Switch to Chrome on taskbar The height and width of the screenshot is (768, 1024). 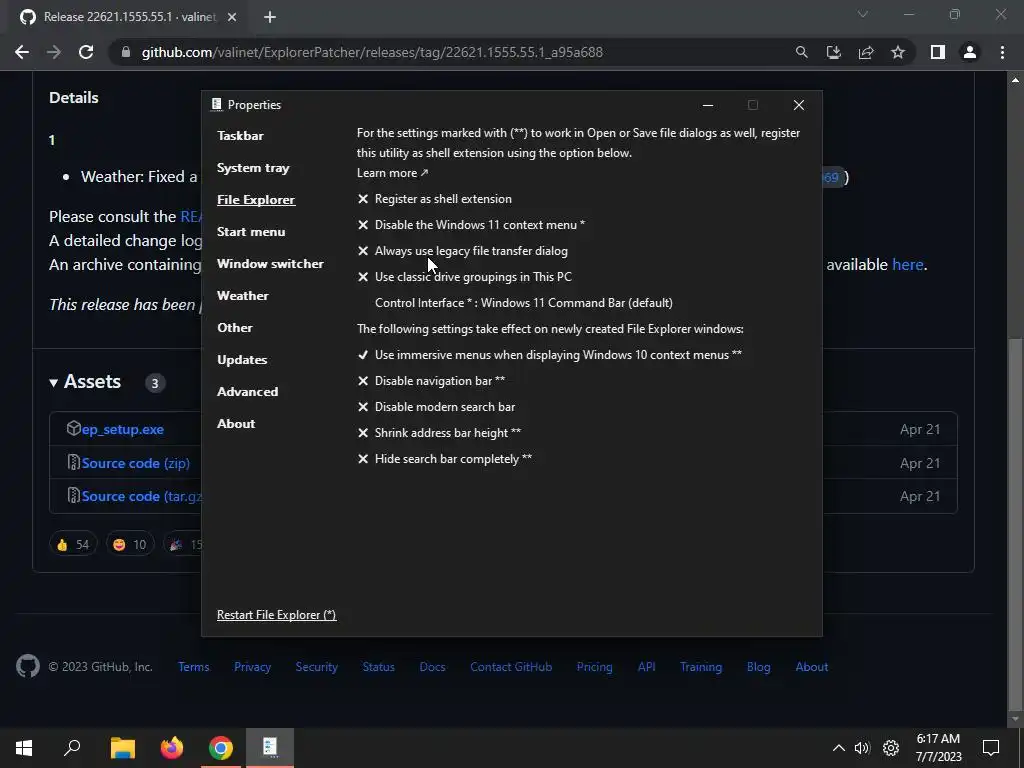click(x=221, y=748)
